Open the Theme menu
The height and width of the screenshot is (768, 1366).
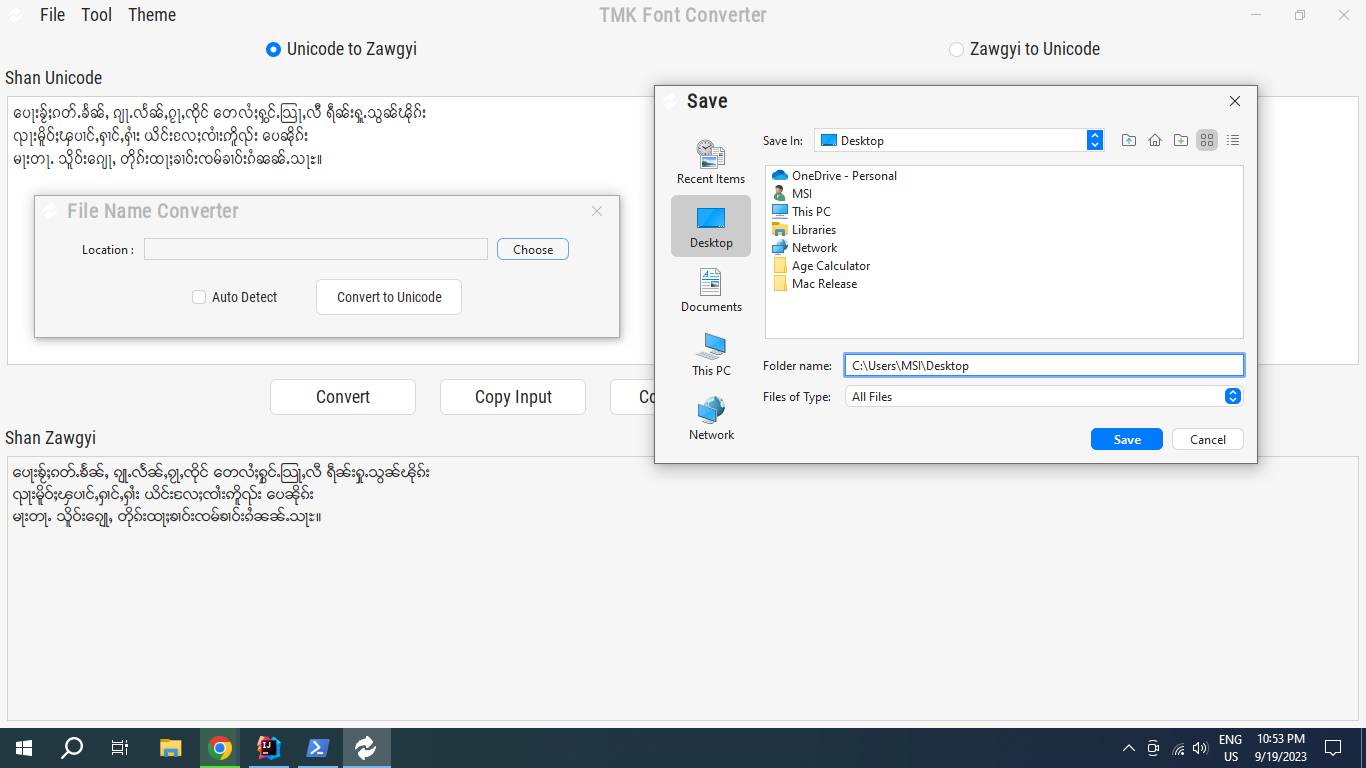[x=151, y=14]
